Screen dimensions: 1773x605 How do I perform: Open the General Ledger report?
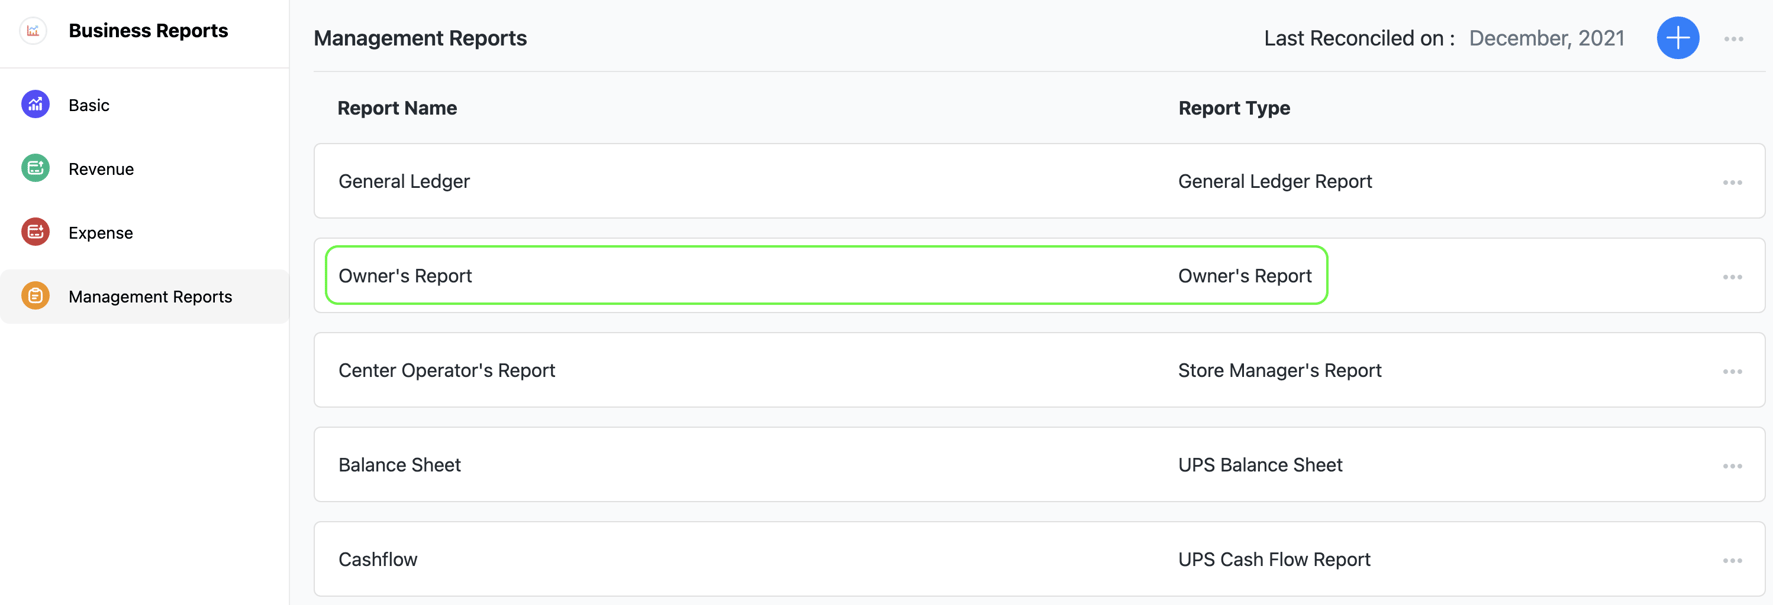click(x=404, y=181)
